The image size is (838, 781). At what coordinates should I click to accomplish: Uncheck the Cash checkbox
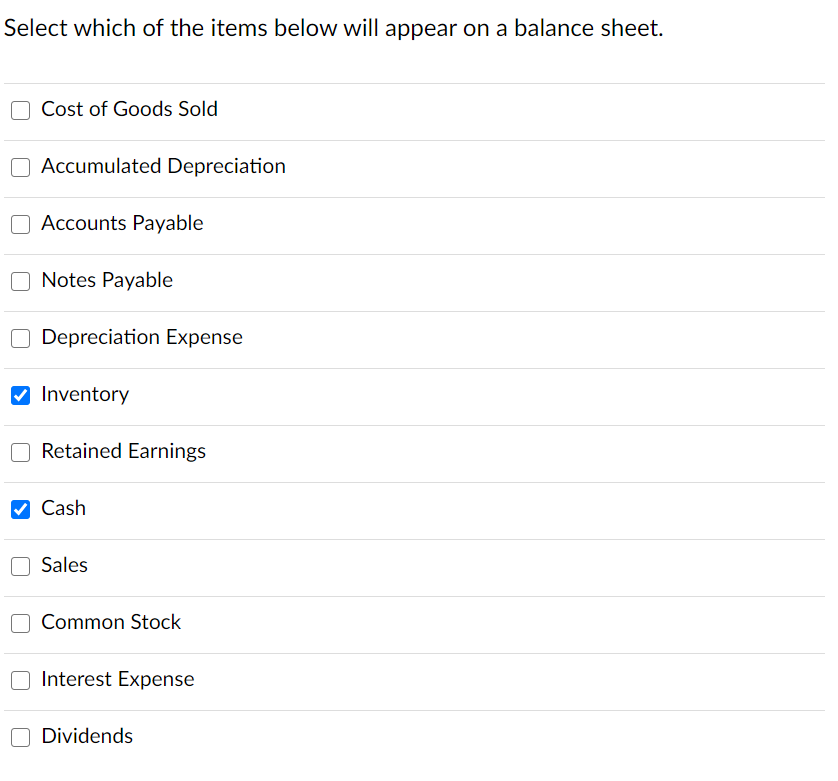point(20,509)
